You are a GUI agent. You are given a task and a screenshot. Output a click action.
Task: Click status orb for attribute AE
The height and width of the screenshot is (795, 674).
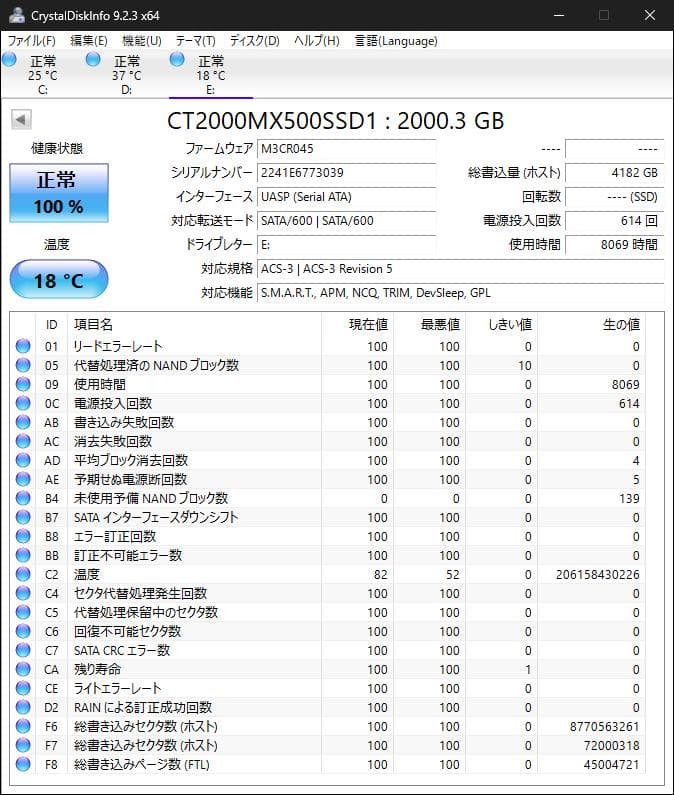click(23, 479)
